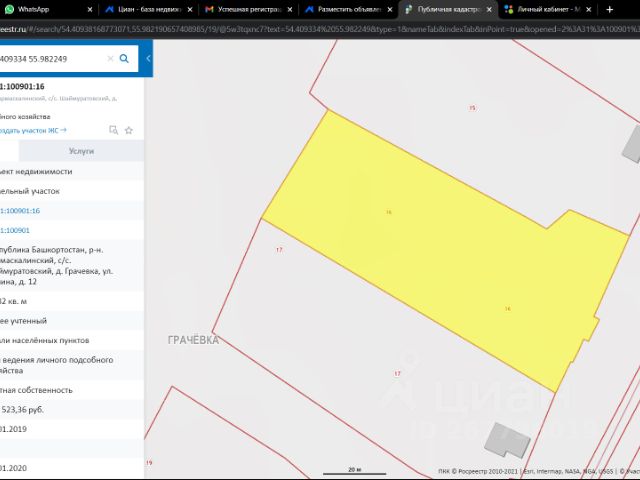Click the browser address bar URL

(x=320, y=29)
